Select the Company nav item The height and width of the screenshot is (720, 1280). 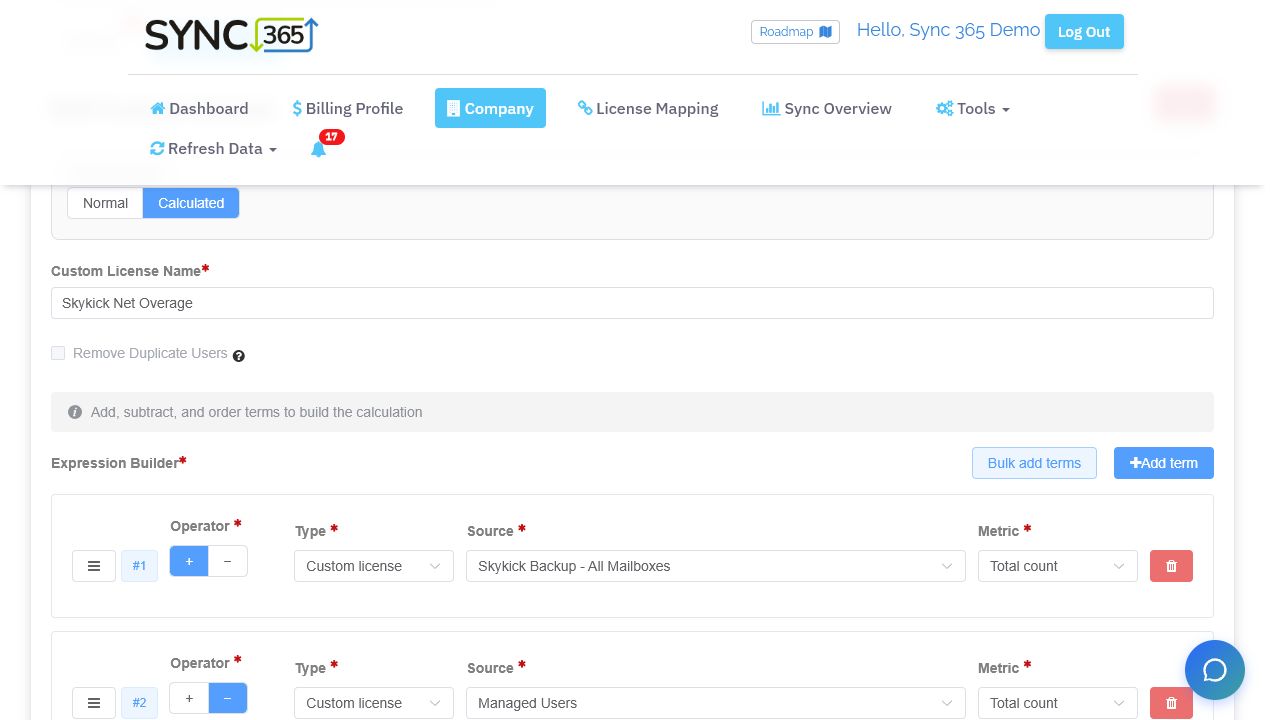[x=490, y=108]
